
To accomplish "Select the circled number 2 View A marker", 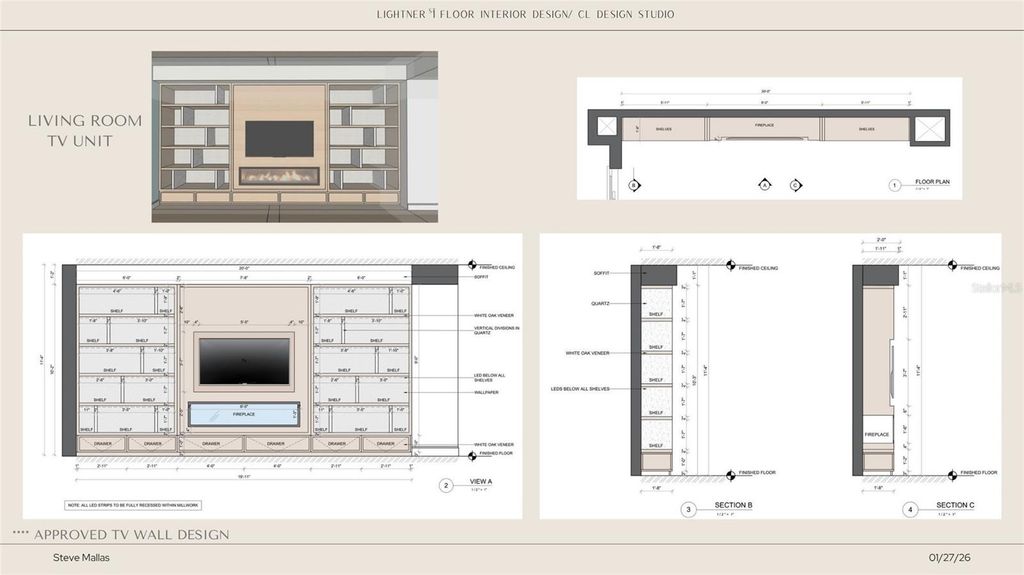I will 446,485.
